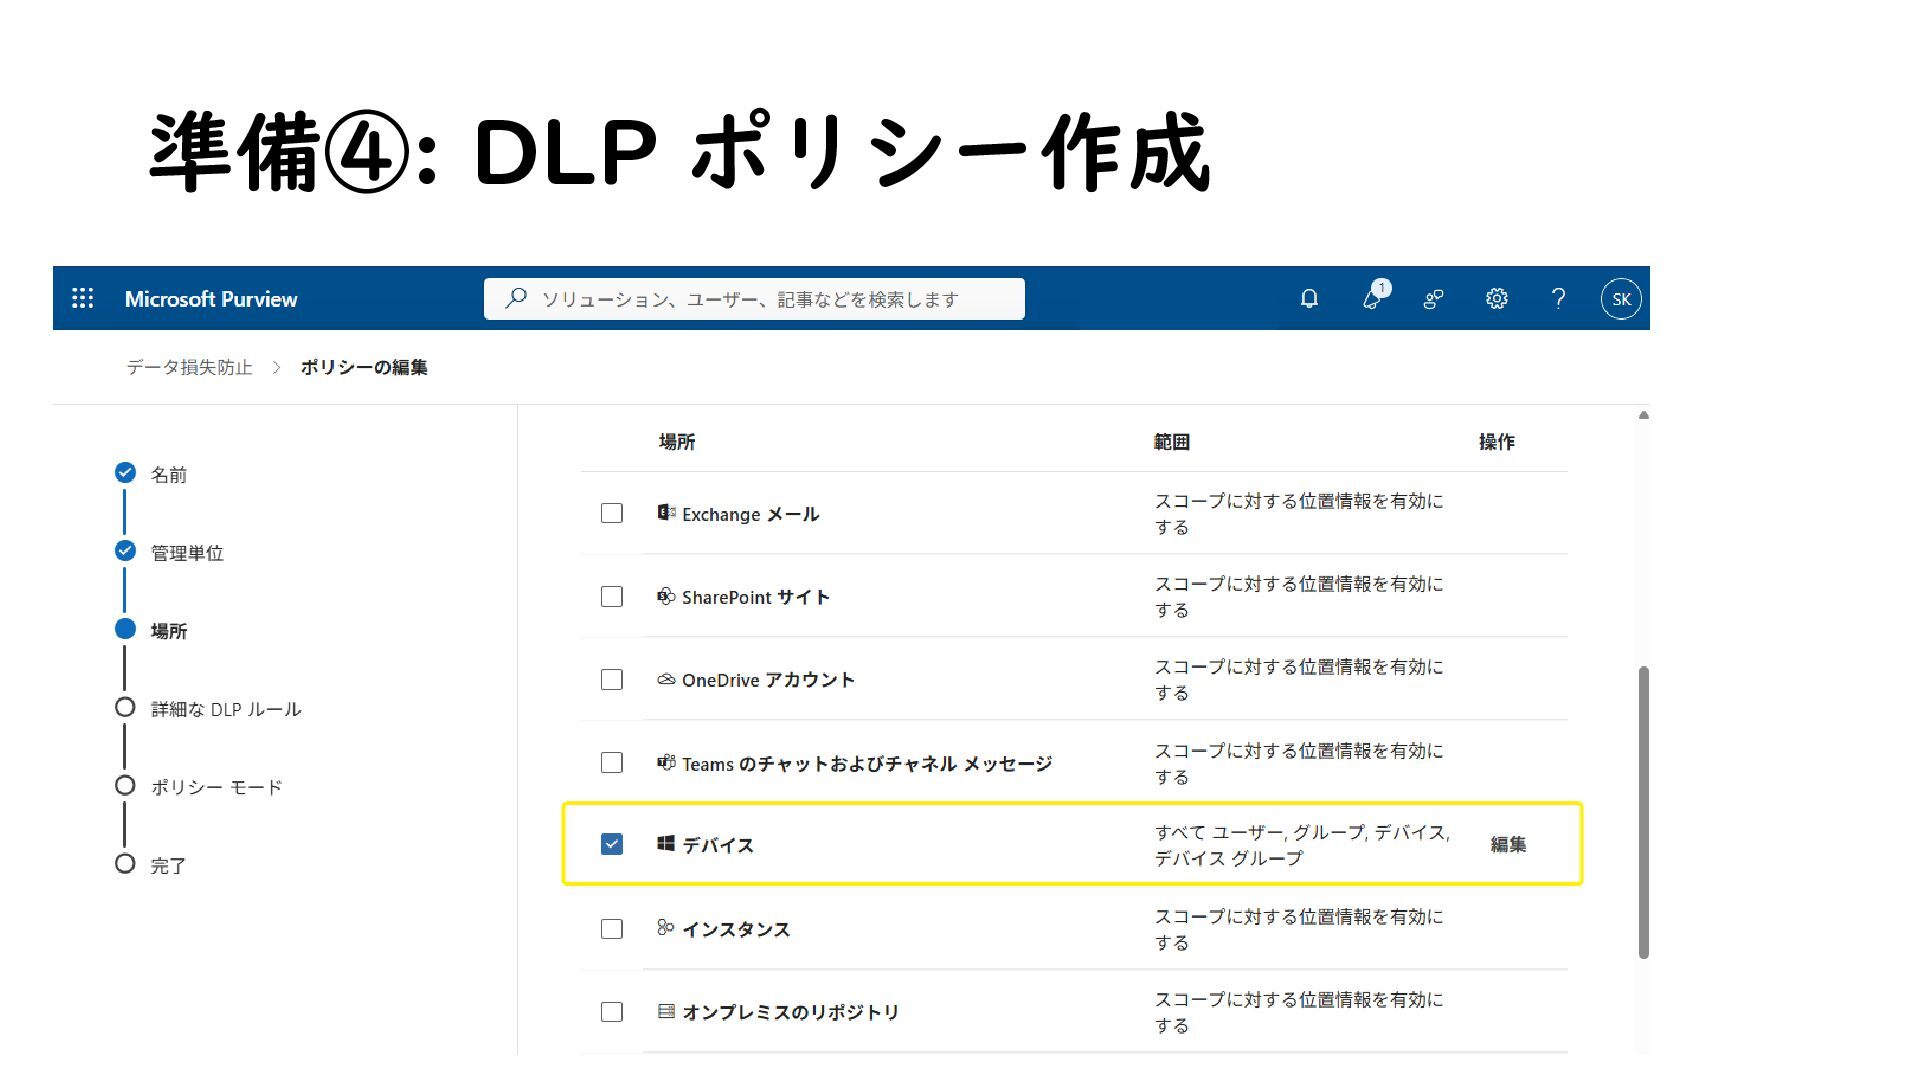The width and height of the screenshot is (1920, 1080).
Task: Open the app launcher waffle icon
Action: click(x=83, y=298)
